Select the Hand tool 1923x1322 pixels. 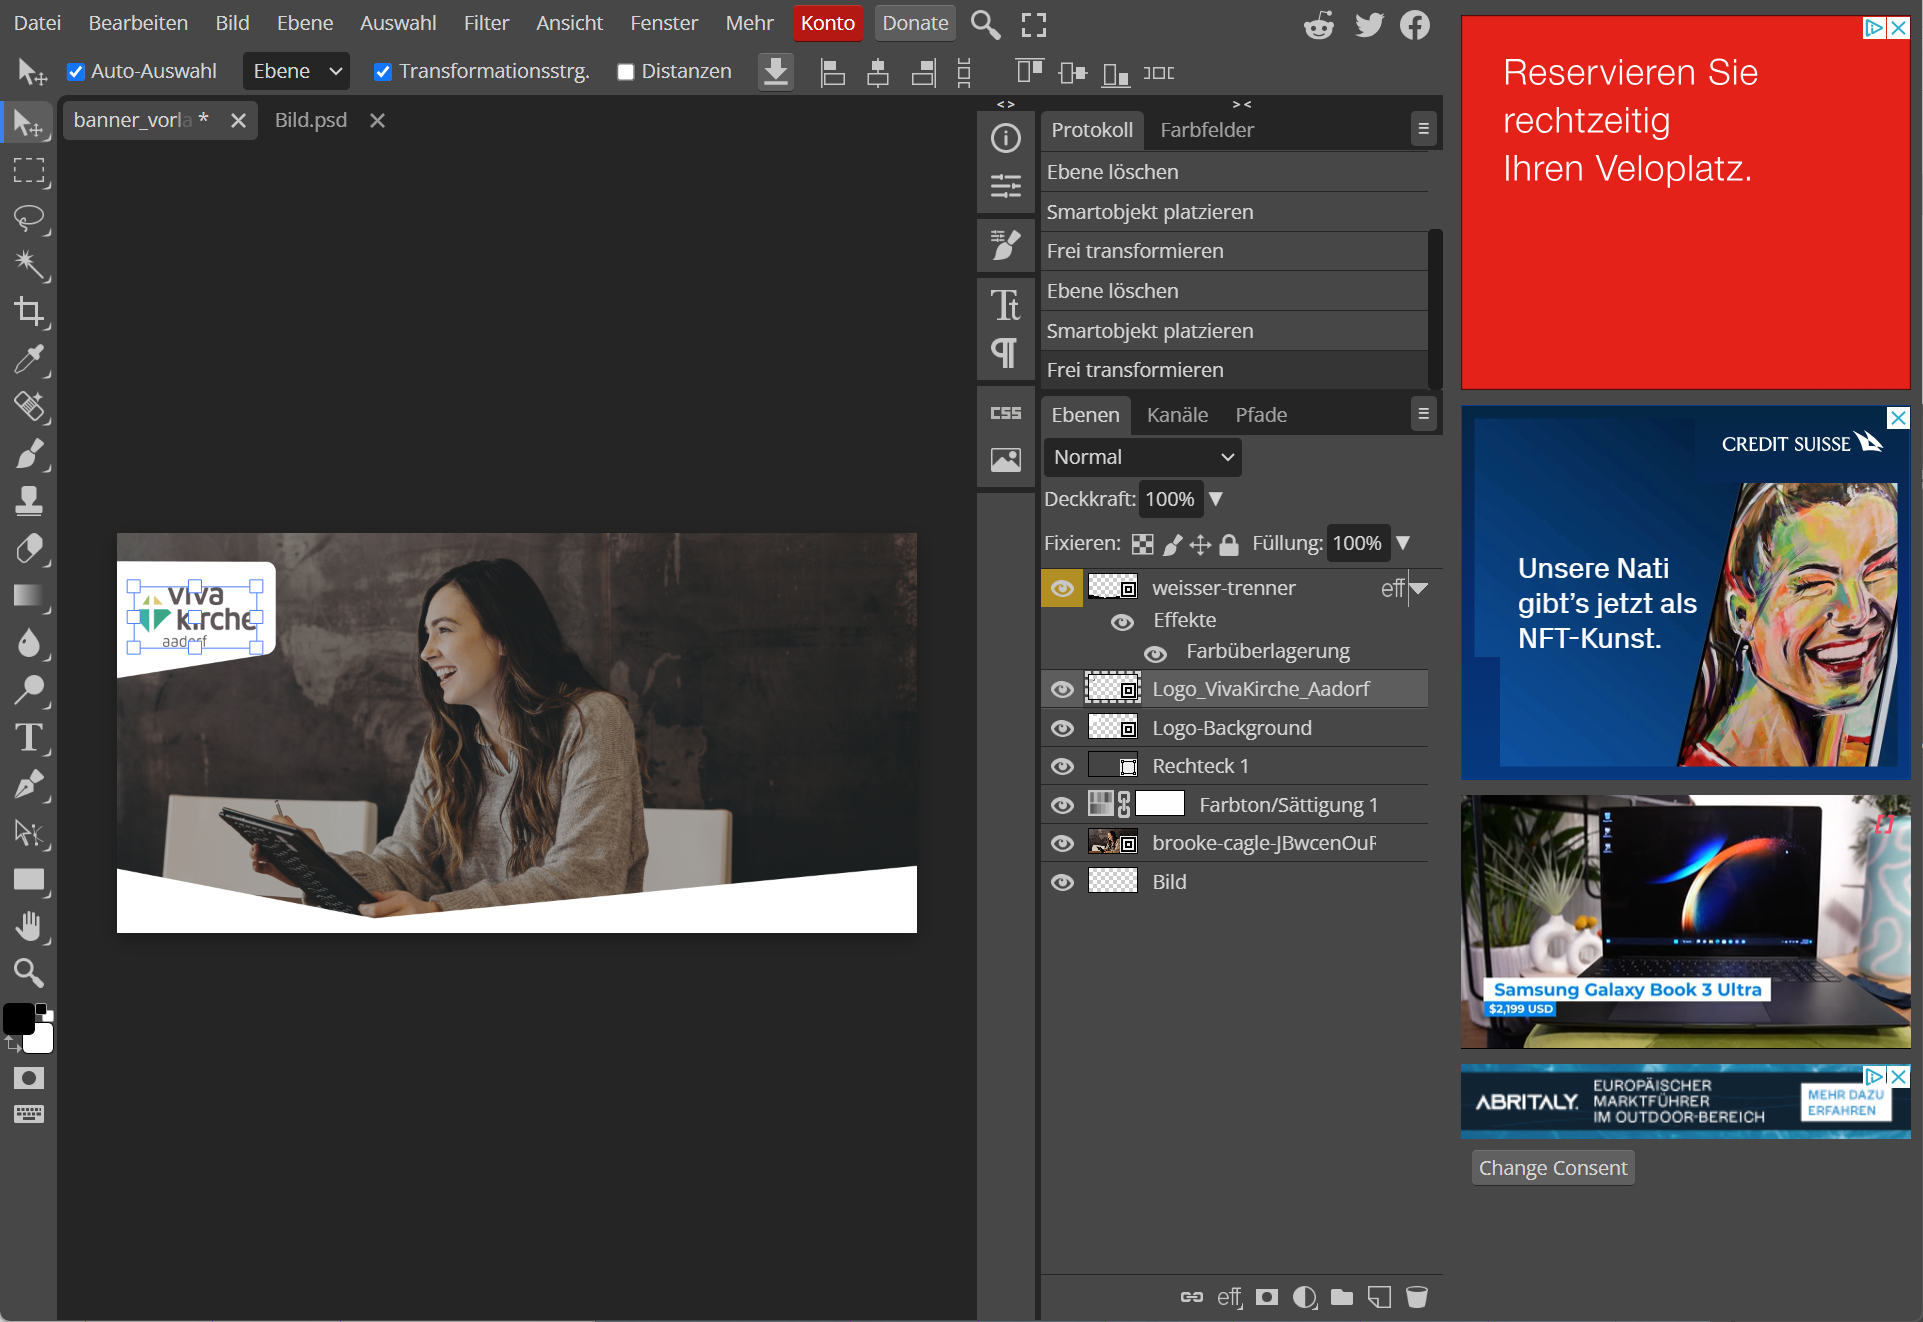[29, 926]
